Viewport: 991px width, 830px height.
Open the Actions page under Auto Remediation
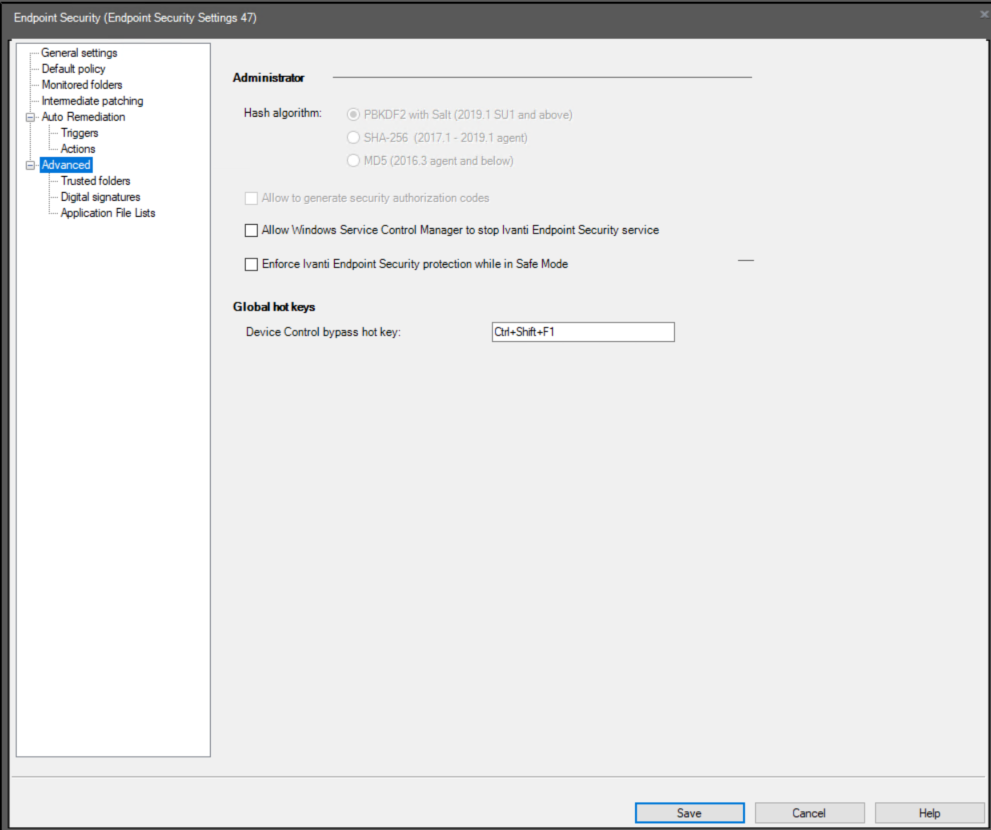[x=78, y=148]
